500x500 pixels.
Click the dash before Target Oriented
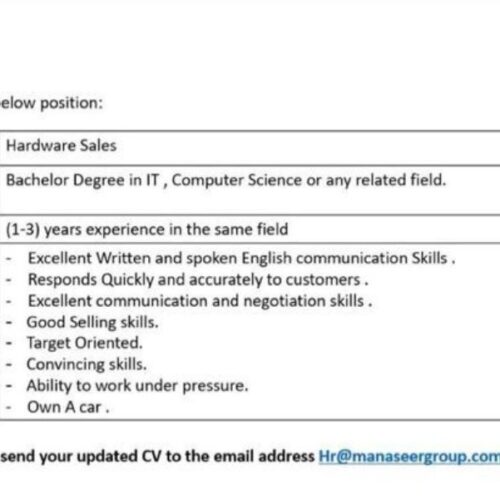click(9, 343)
